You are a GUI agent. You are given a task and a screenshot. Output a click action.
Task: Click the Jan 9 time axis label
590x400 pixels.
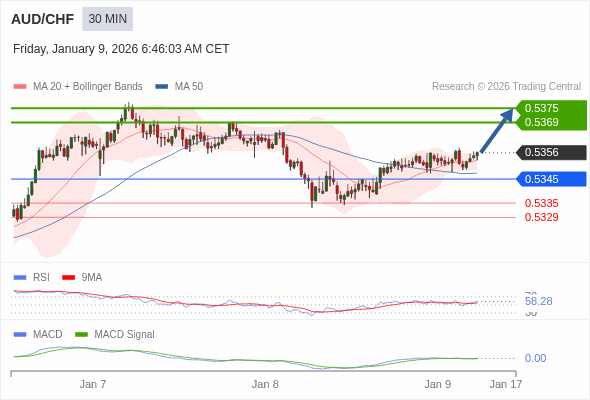pos(438,384)
